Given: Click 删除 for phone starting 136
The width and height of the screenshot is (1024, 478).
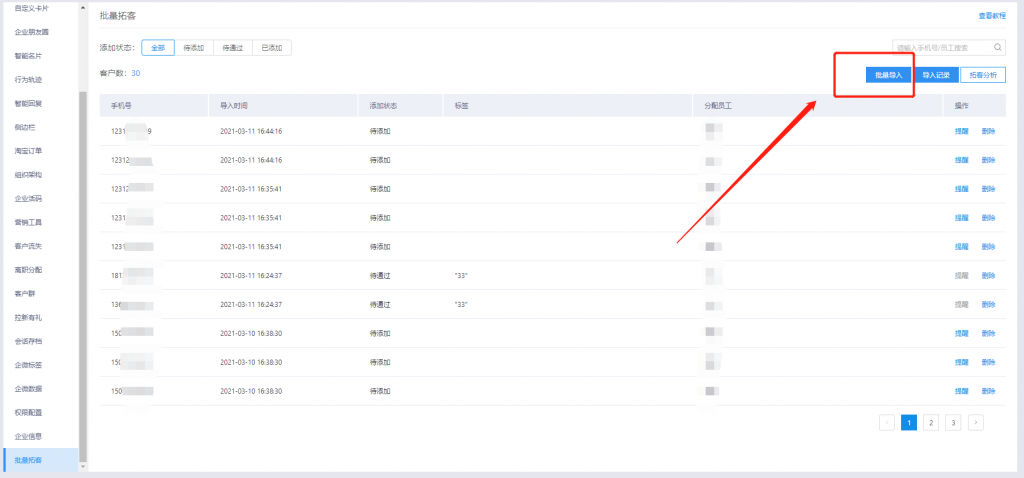Looking at the screenshot, I should [x=989, y=304].
